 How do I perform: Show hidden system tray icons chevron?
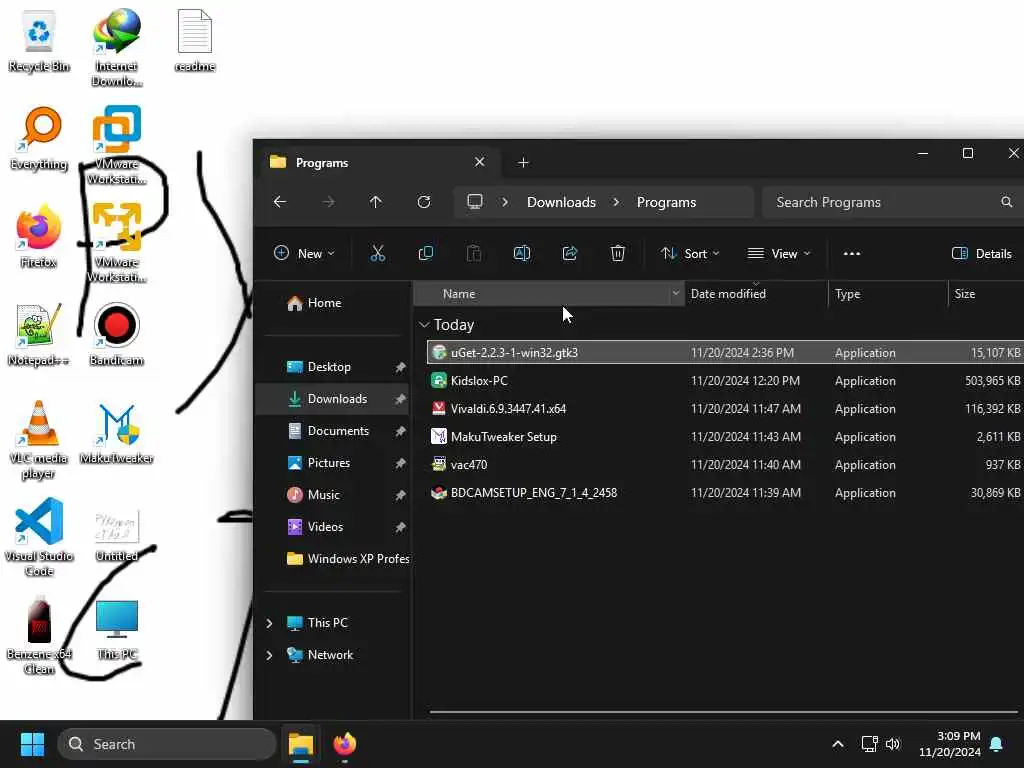tap(838, 744)
